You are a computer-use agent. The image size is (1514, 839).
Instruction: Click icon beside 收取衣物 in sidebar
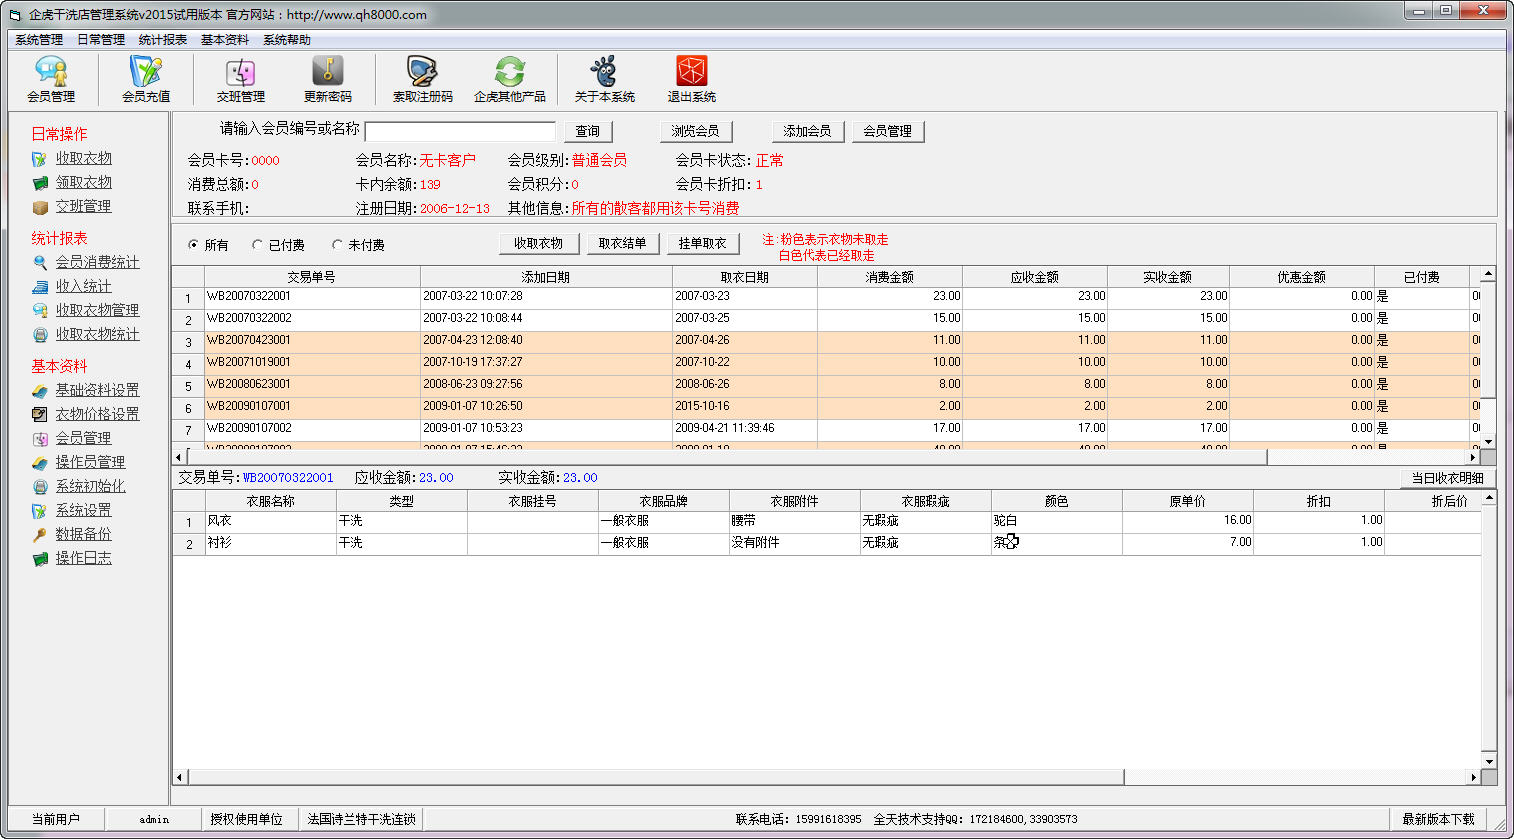tap(40, 159)
